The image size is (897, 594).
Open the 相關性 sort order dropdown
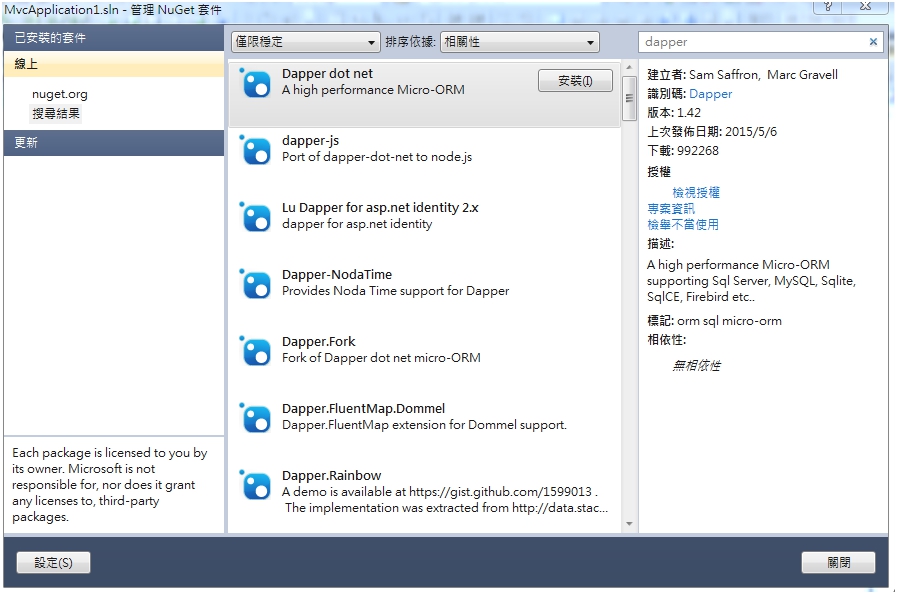[x=519, y=42]
